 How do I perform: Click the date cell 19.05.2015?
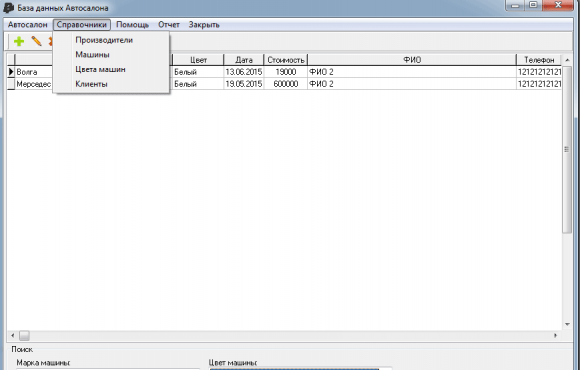(x=244, y=84)
